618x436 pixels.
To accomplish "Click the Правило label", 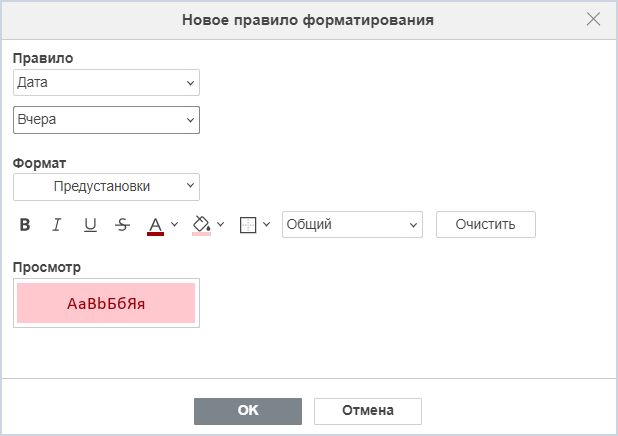I will (43, 58).
